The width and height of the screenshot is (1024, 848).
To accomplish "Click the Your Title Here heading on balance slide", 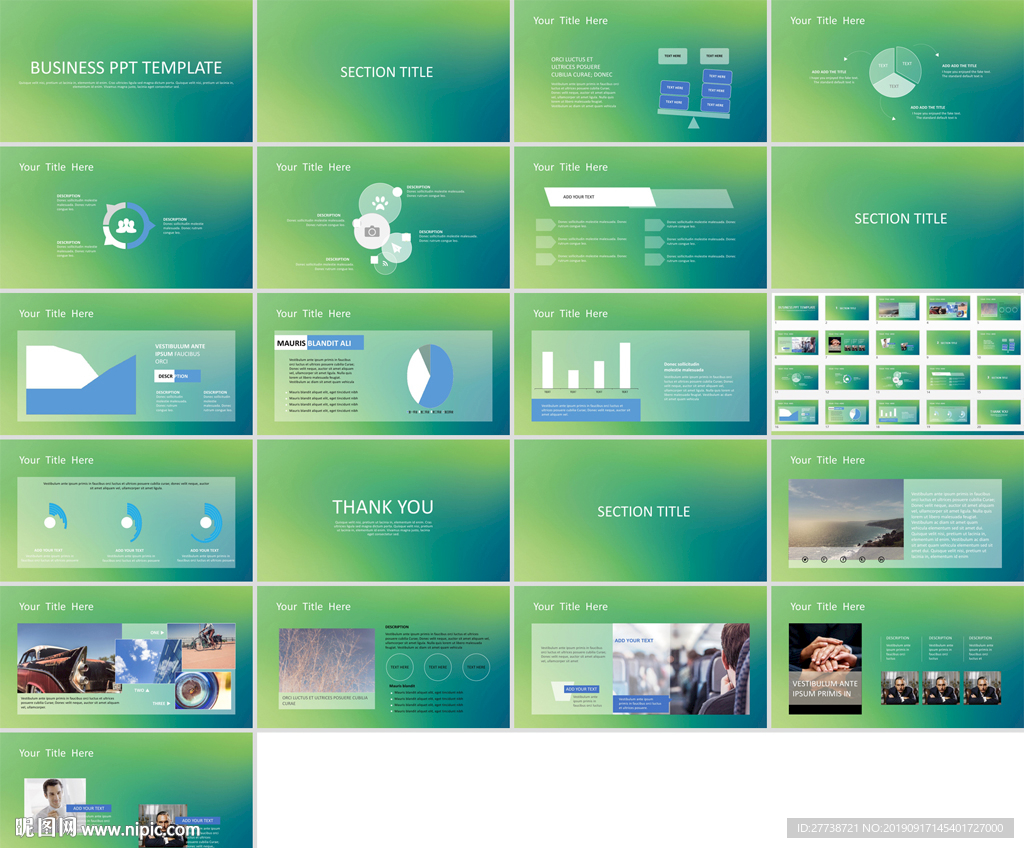I will click(x=570, y=21).
